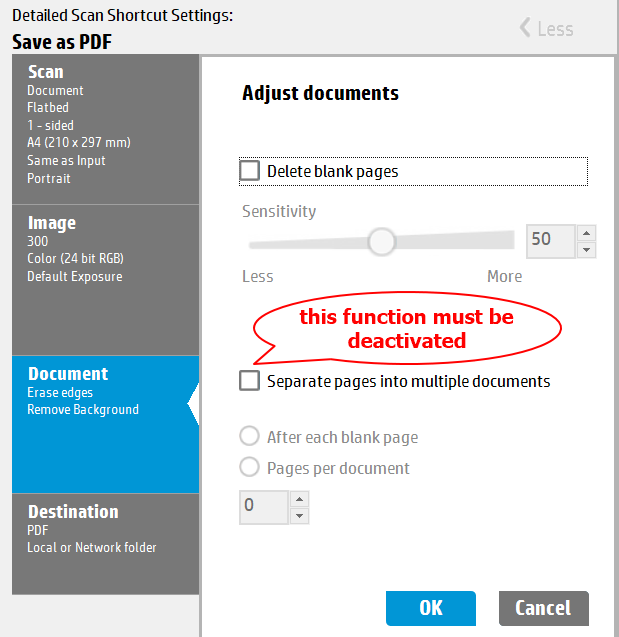Click the Adjust documents heading
Screen dimensions: 619x637
click(320, 93)
